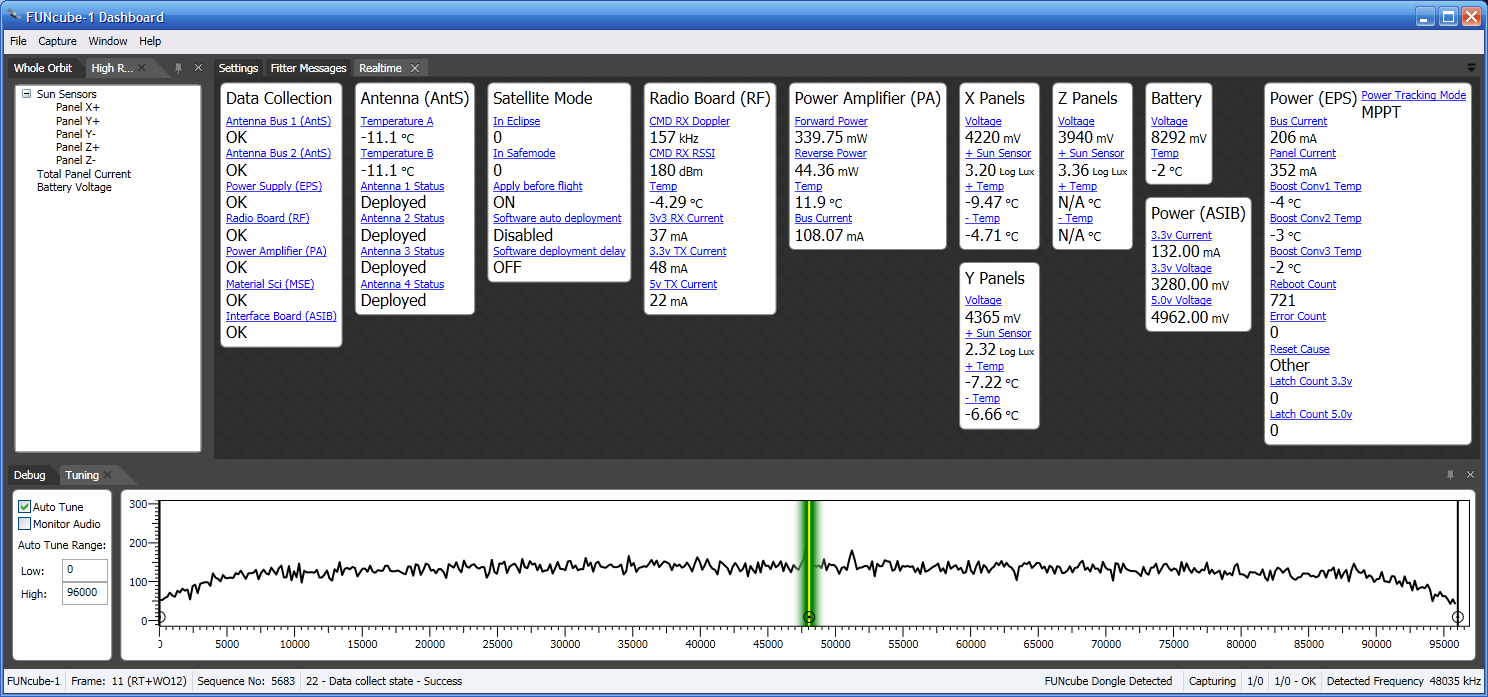
Task: Select the left-edge spectrum range marker
Action: pos(160,617)
